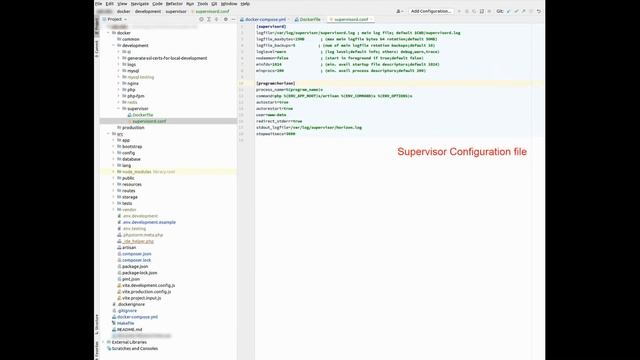Open the Git menu

click(x=214, y=4)
